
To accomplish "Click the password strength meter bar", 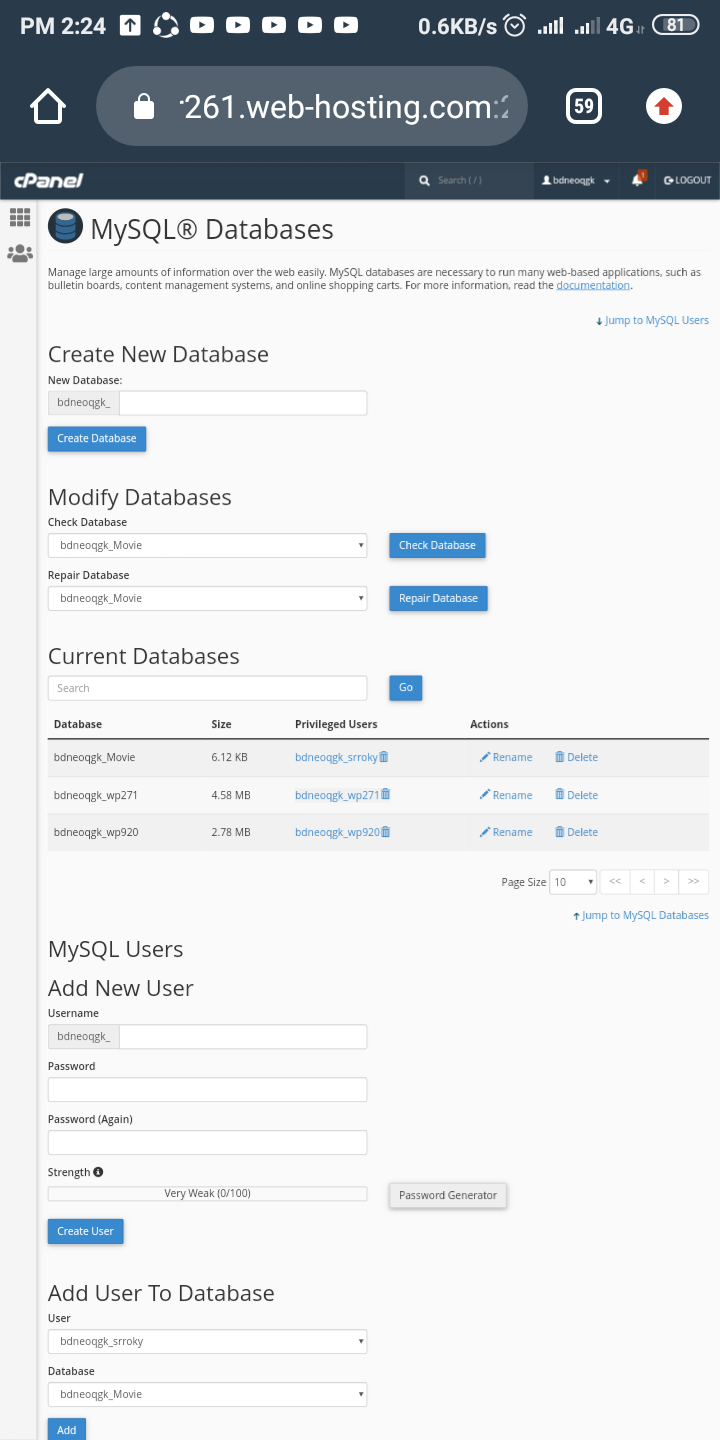I will [x=207, y=1194].
